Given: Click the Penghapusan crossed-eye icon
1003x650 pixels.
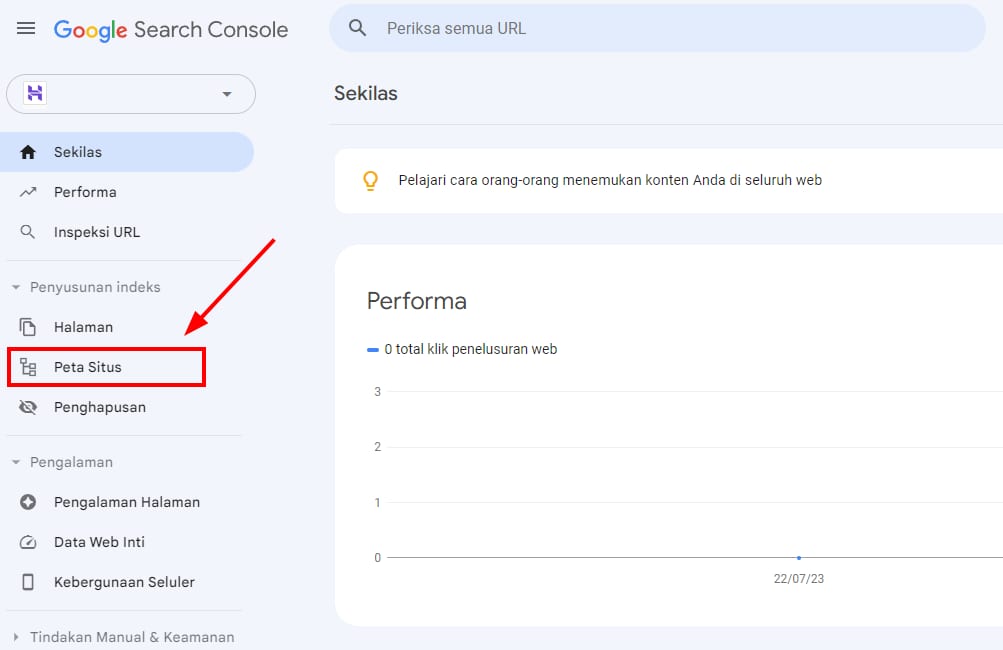Looking at the screenshot, I should (28, 407).
